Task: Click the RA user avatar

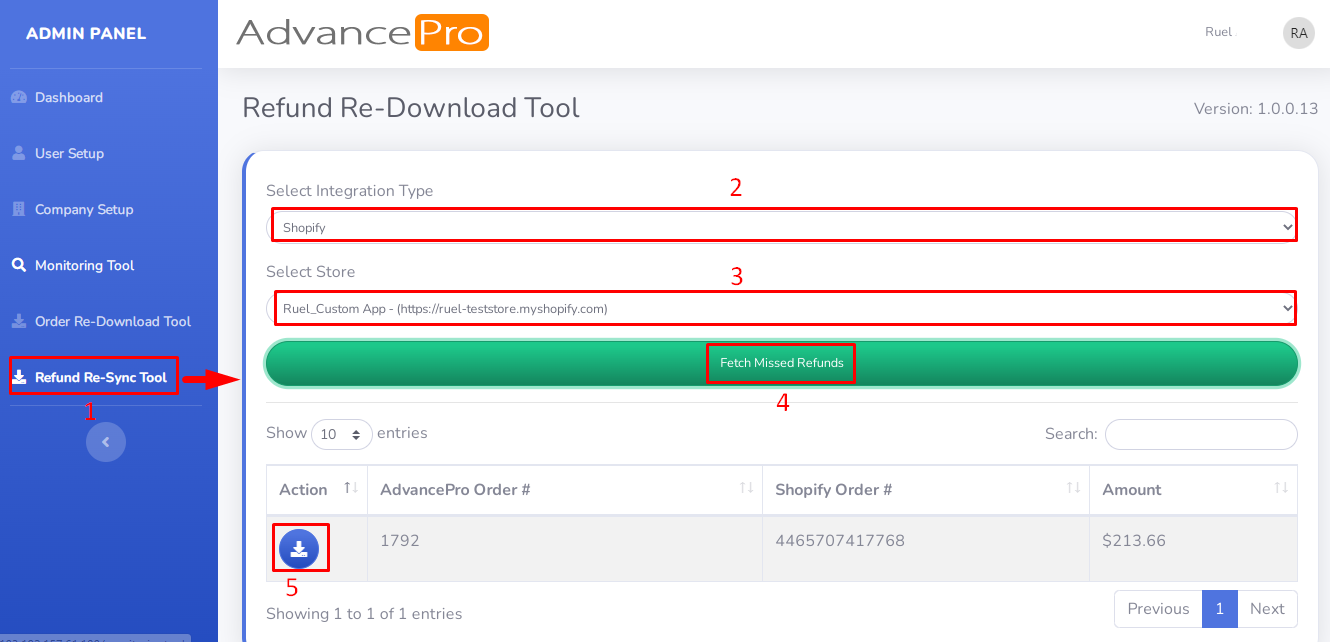Action: (1298, 33)
